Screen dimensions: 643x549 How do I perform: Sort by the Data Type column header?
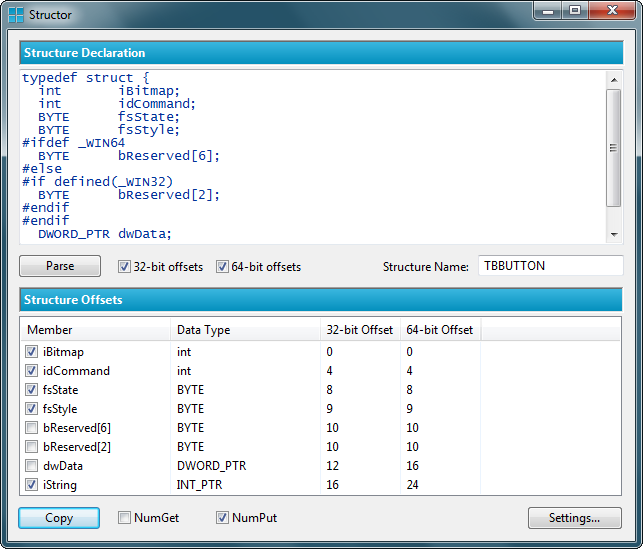(245, 330)
